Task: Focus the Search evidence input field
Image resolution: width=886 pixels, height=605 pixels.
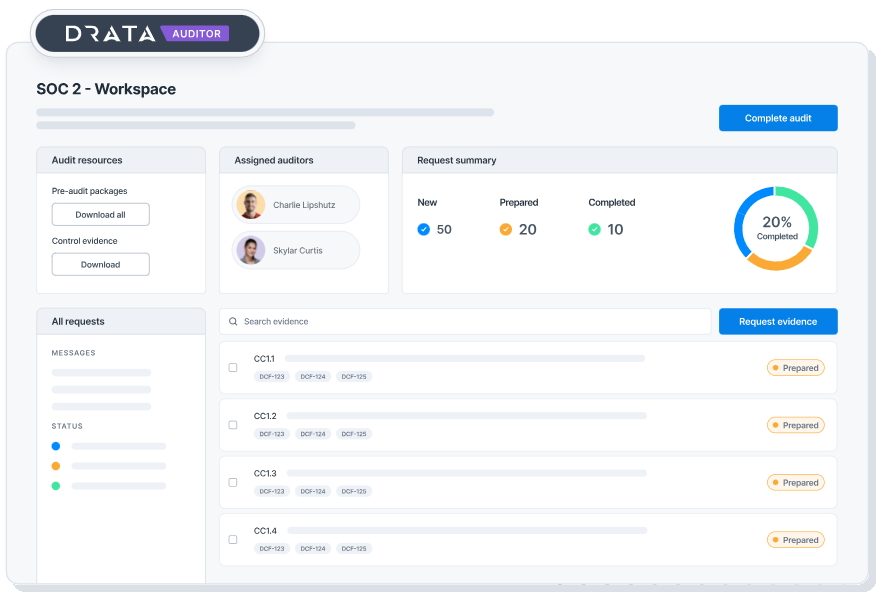Action: click(470, 322)
